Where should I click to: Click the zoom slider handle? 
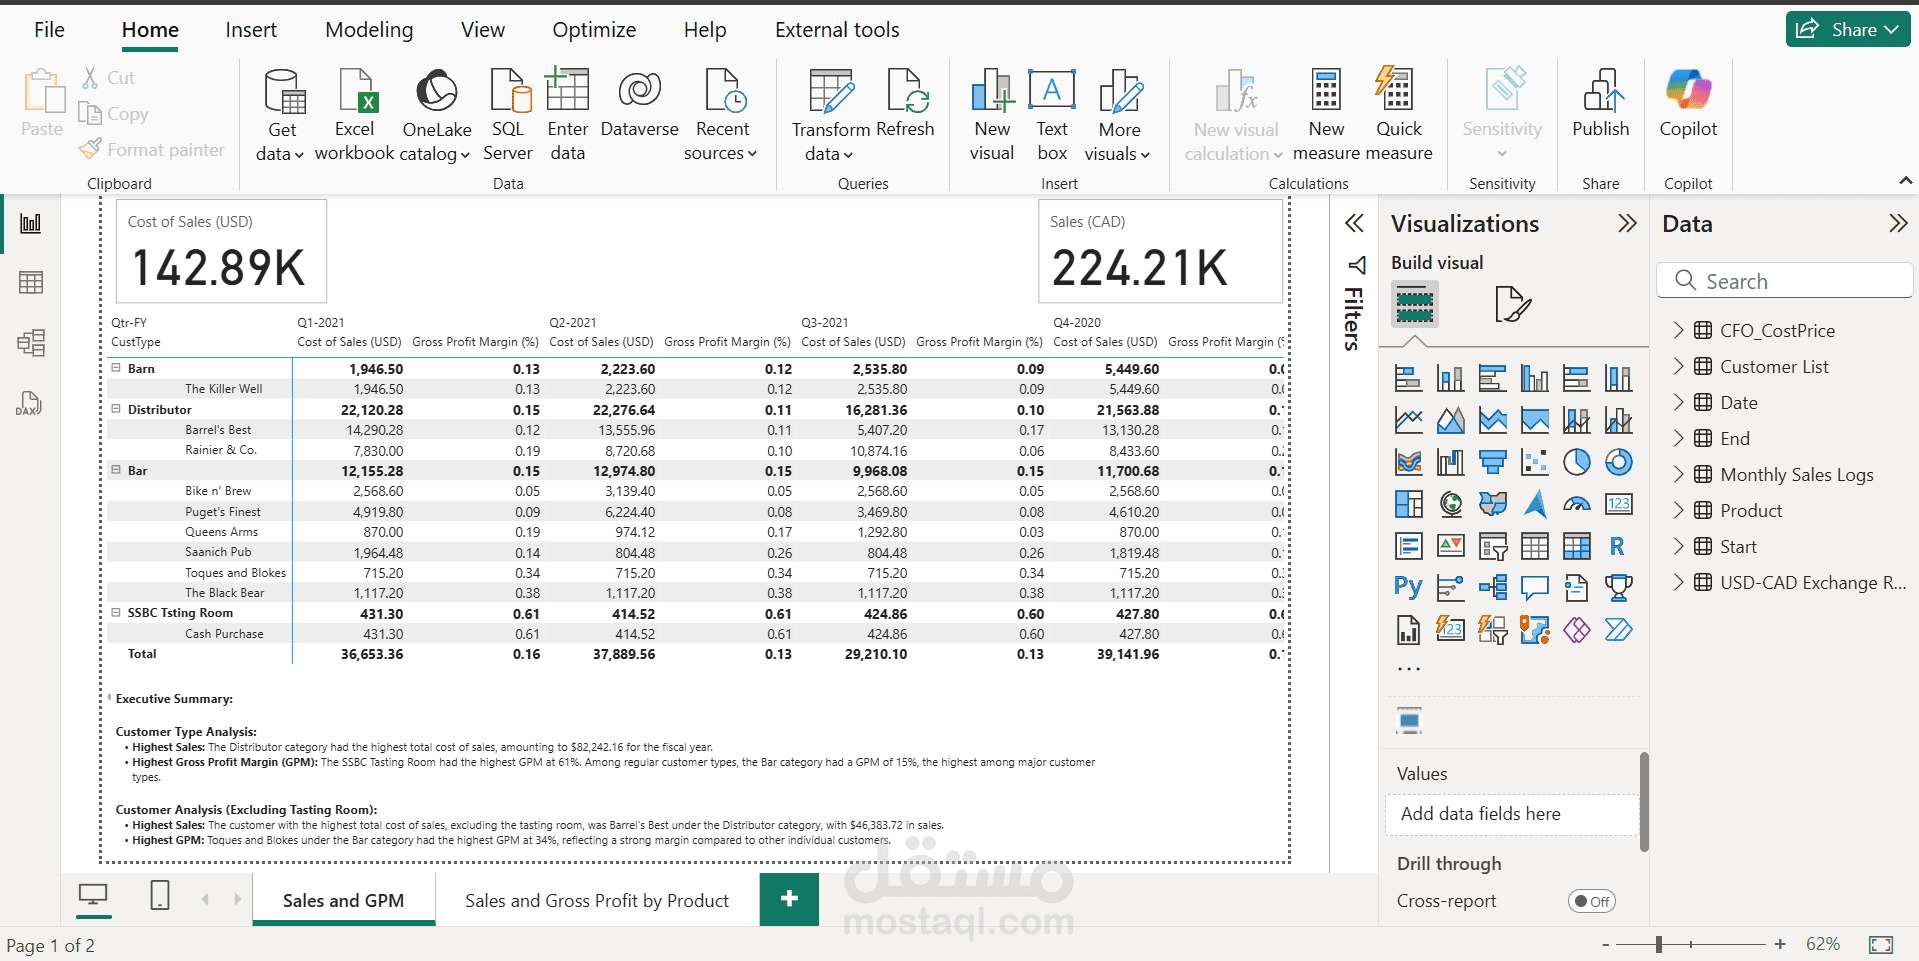(1659, 944)
